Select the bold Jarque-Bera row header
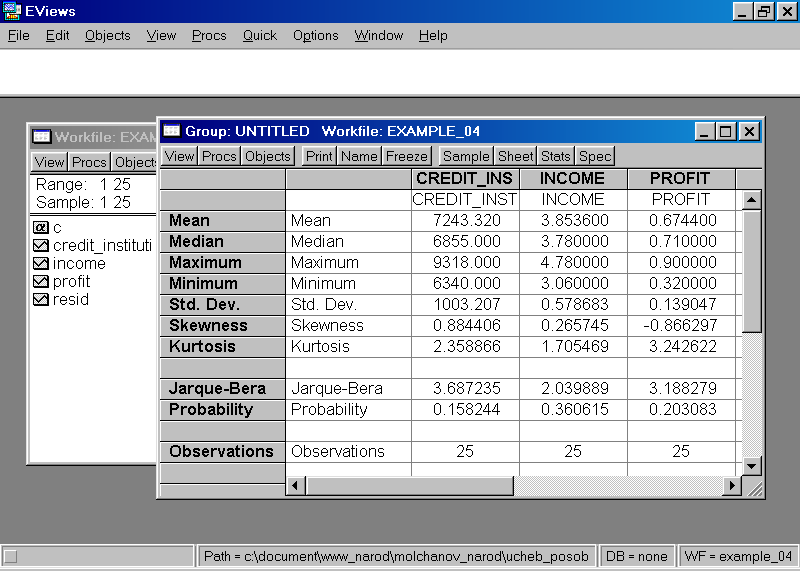Image resolution: width=800 pixels, height=571 pixels. (222, 388)
